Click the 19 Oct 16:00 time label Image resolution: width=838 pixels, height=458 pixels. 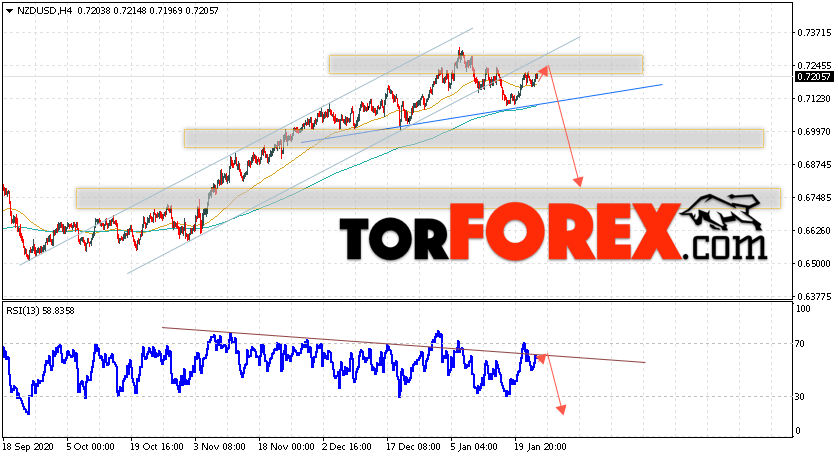coord(157,447)
